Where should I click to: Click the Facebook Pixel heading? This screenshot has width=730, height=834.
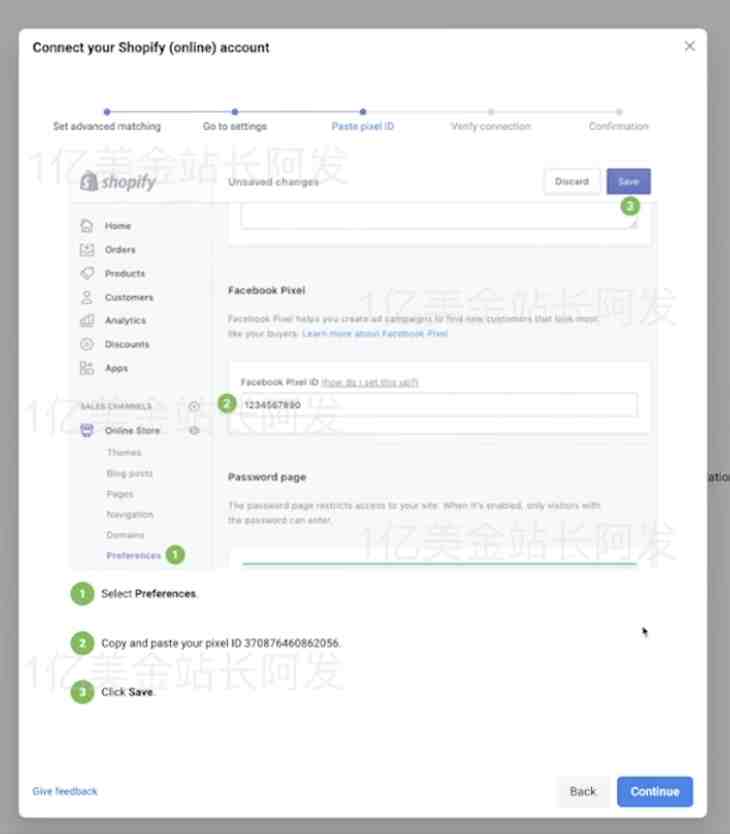(x=267, y=290)
